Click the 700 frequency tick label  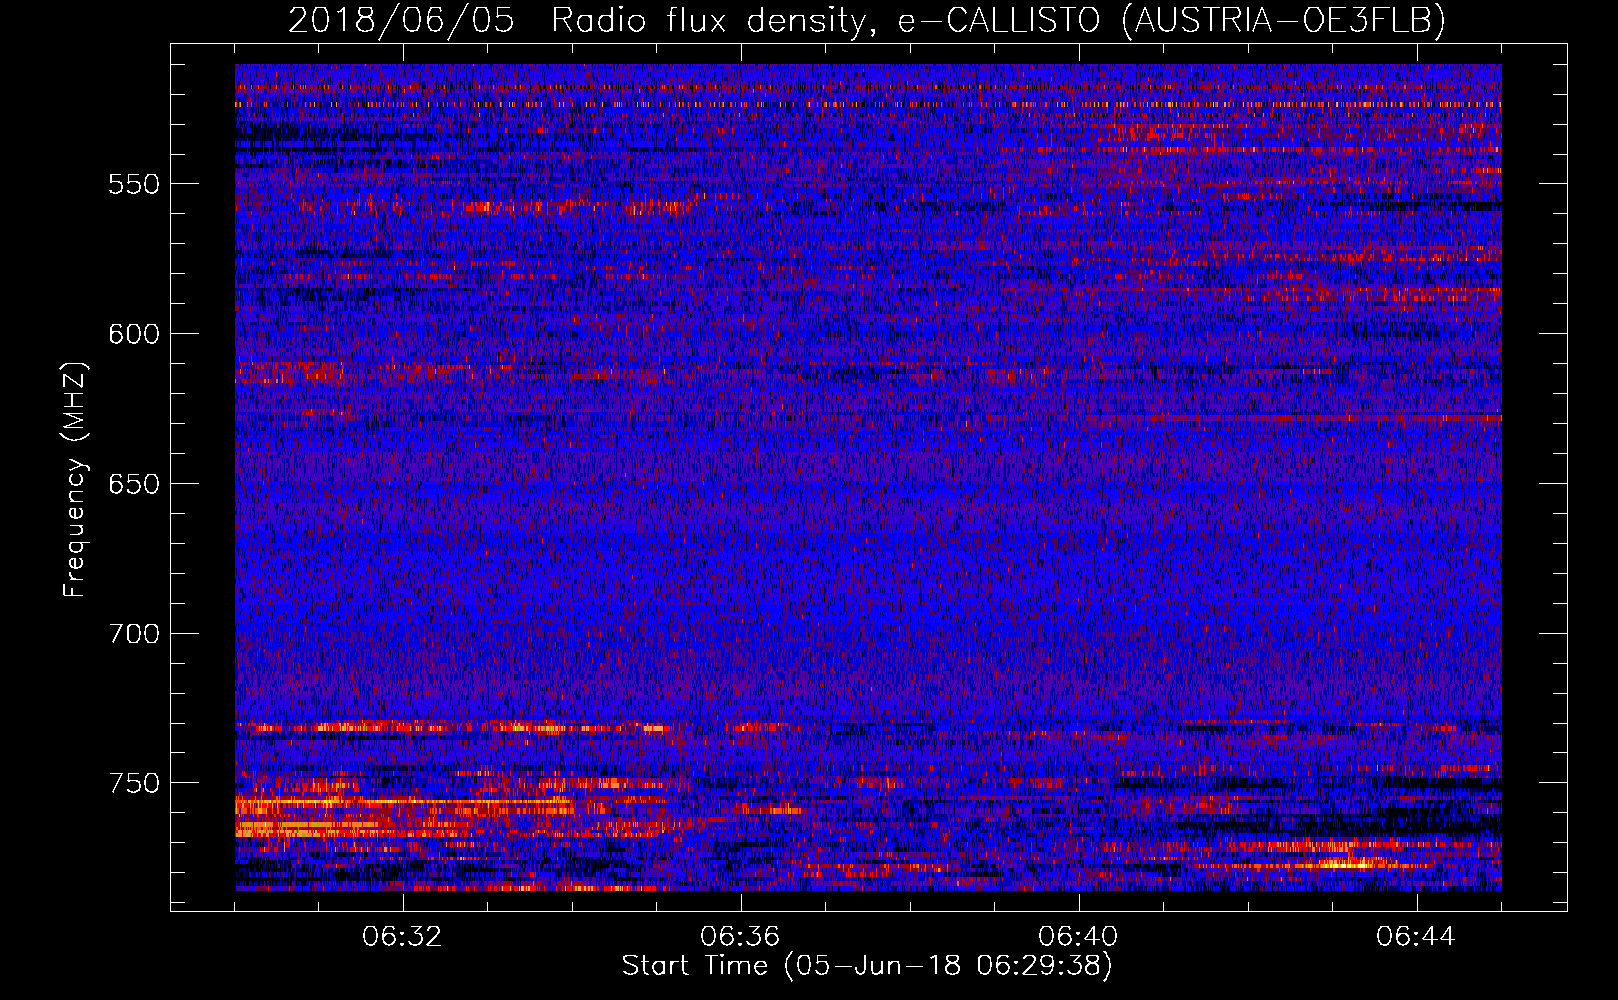[134, 634]
